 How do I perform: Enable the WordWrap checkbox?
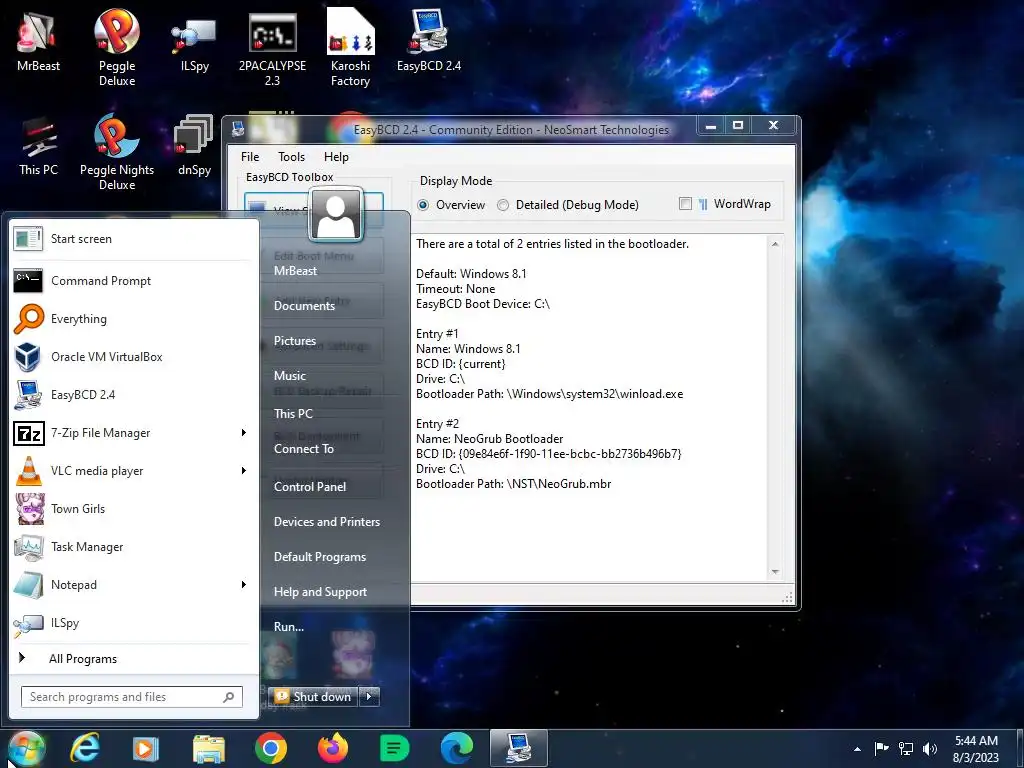pyautogui.click(x=685, y=204)
